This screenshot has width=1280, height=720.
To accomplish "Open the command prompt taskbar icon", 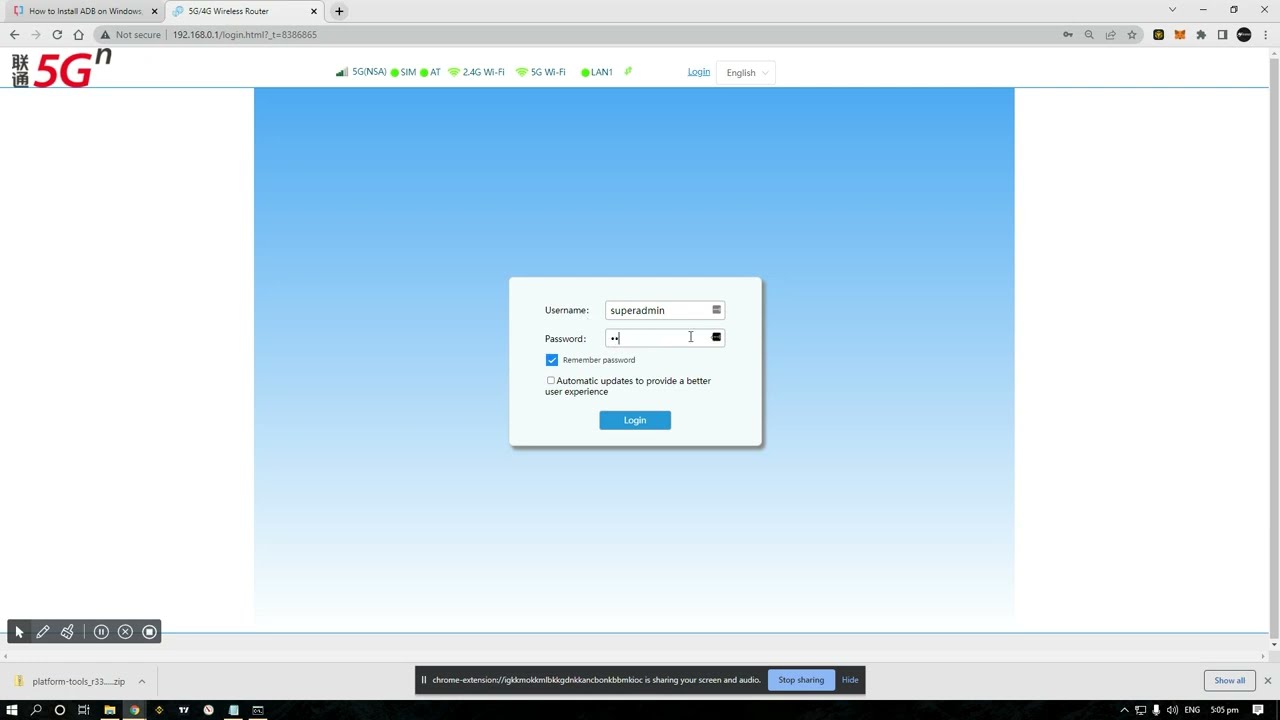I will pyautogui.click(x=258, y=710).
